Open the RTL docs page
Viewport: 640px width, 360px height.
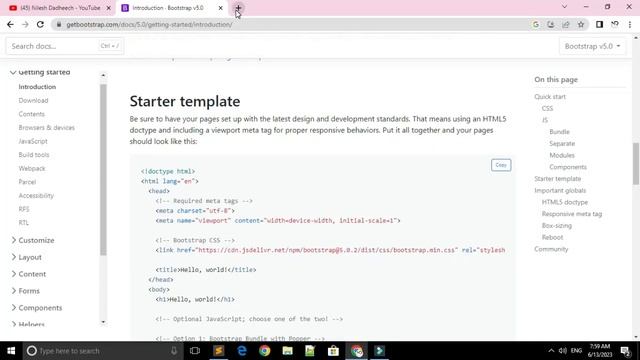click(x=24, y=222)
